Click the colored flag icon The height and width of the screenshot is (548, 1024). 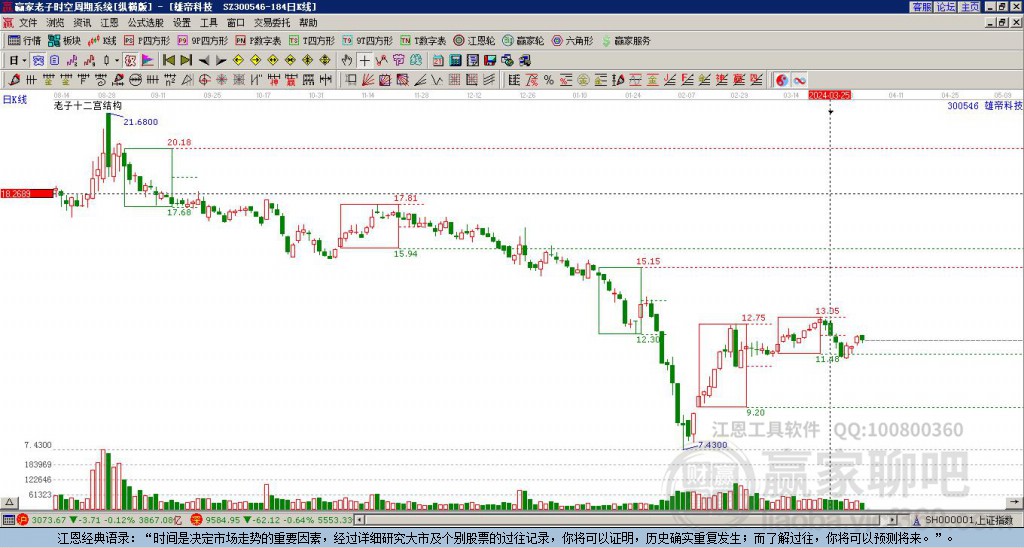click(148, 60)
